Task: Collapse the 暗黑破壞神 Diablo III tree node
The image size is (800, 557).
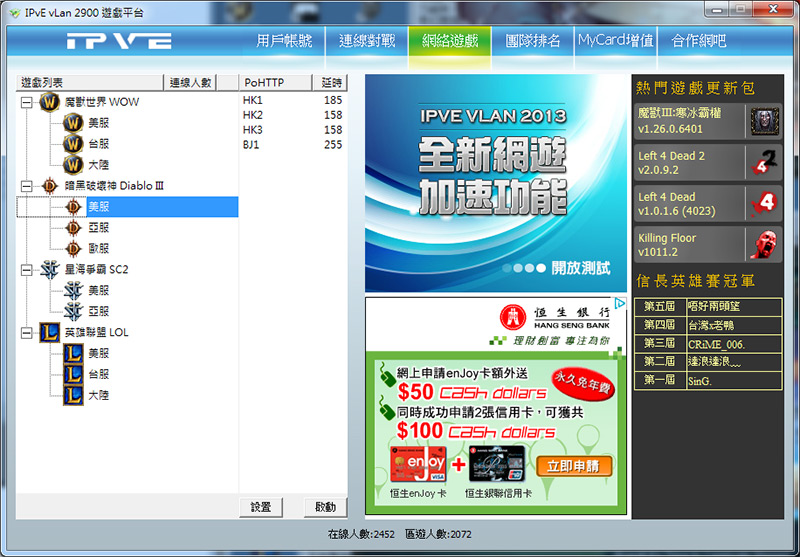Action: click(25, 186)
